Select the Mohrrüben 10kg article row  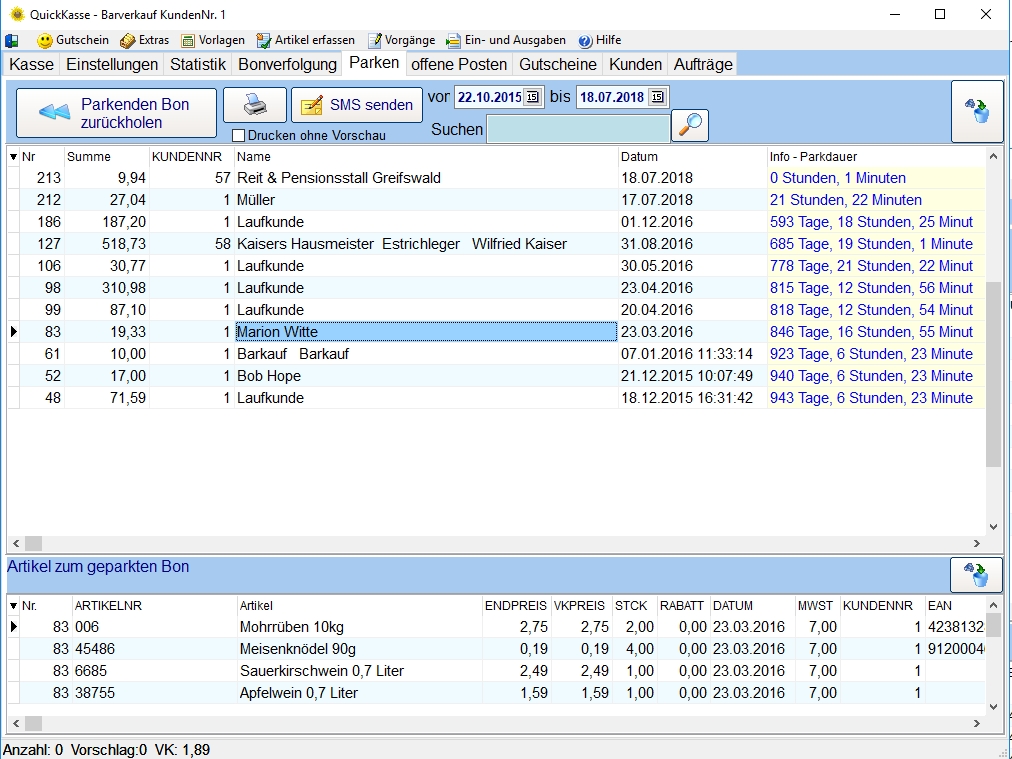tap(497, 627)
